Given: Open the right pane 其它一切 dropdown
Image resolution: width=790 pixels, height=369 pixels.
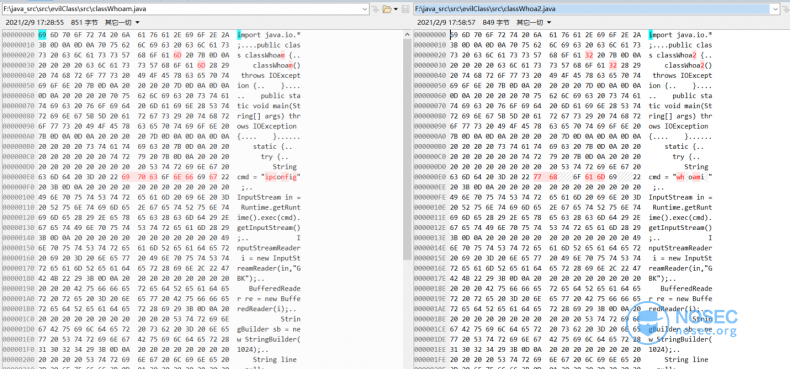Looking at the screenshot, I should click(534, 23).
